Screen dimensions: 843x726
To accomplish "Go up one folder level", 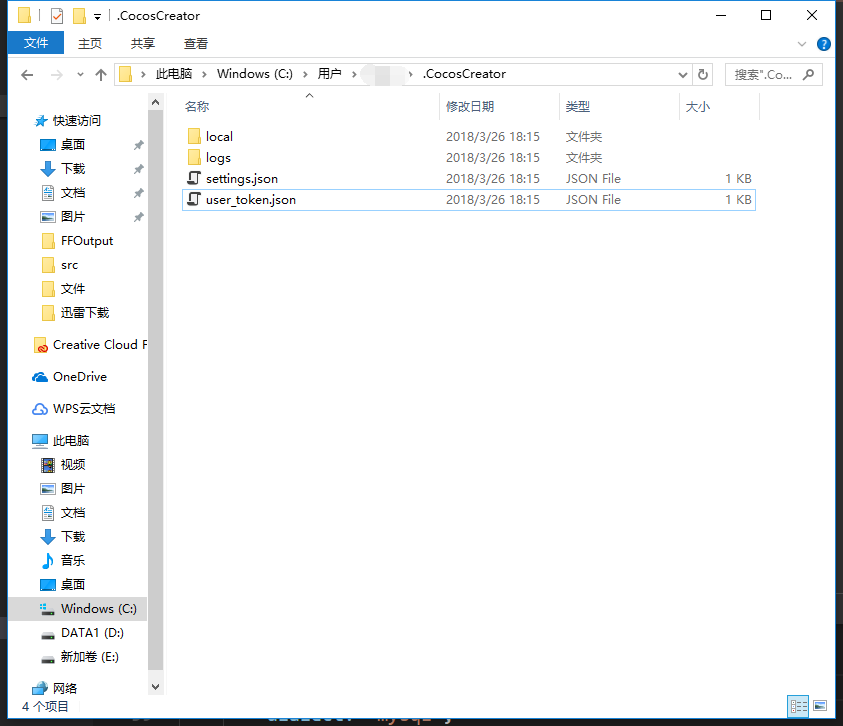I will pyautogui.click(x=101, y=75).
